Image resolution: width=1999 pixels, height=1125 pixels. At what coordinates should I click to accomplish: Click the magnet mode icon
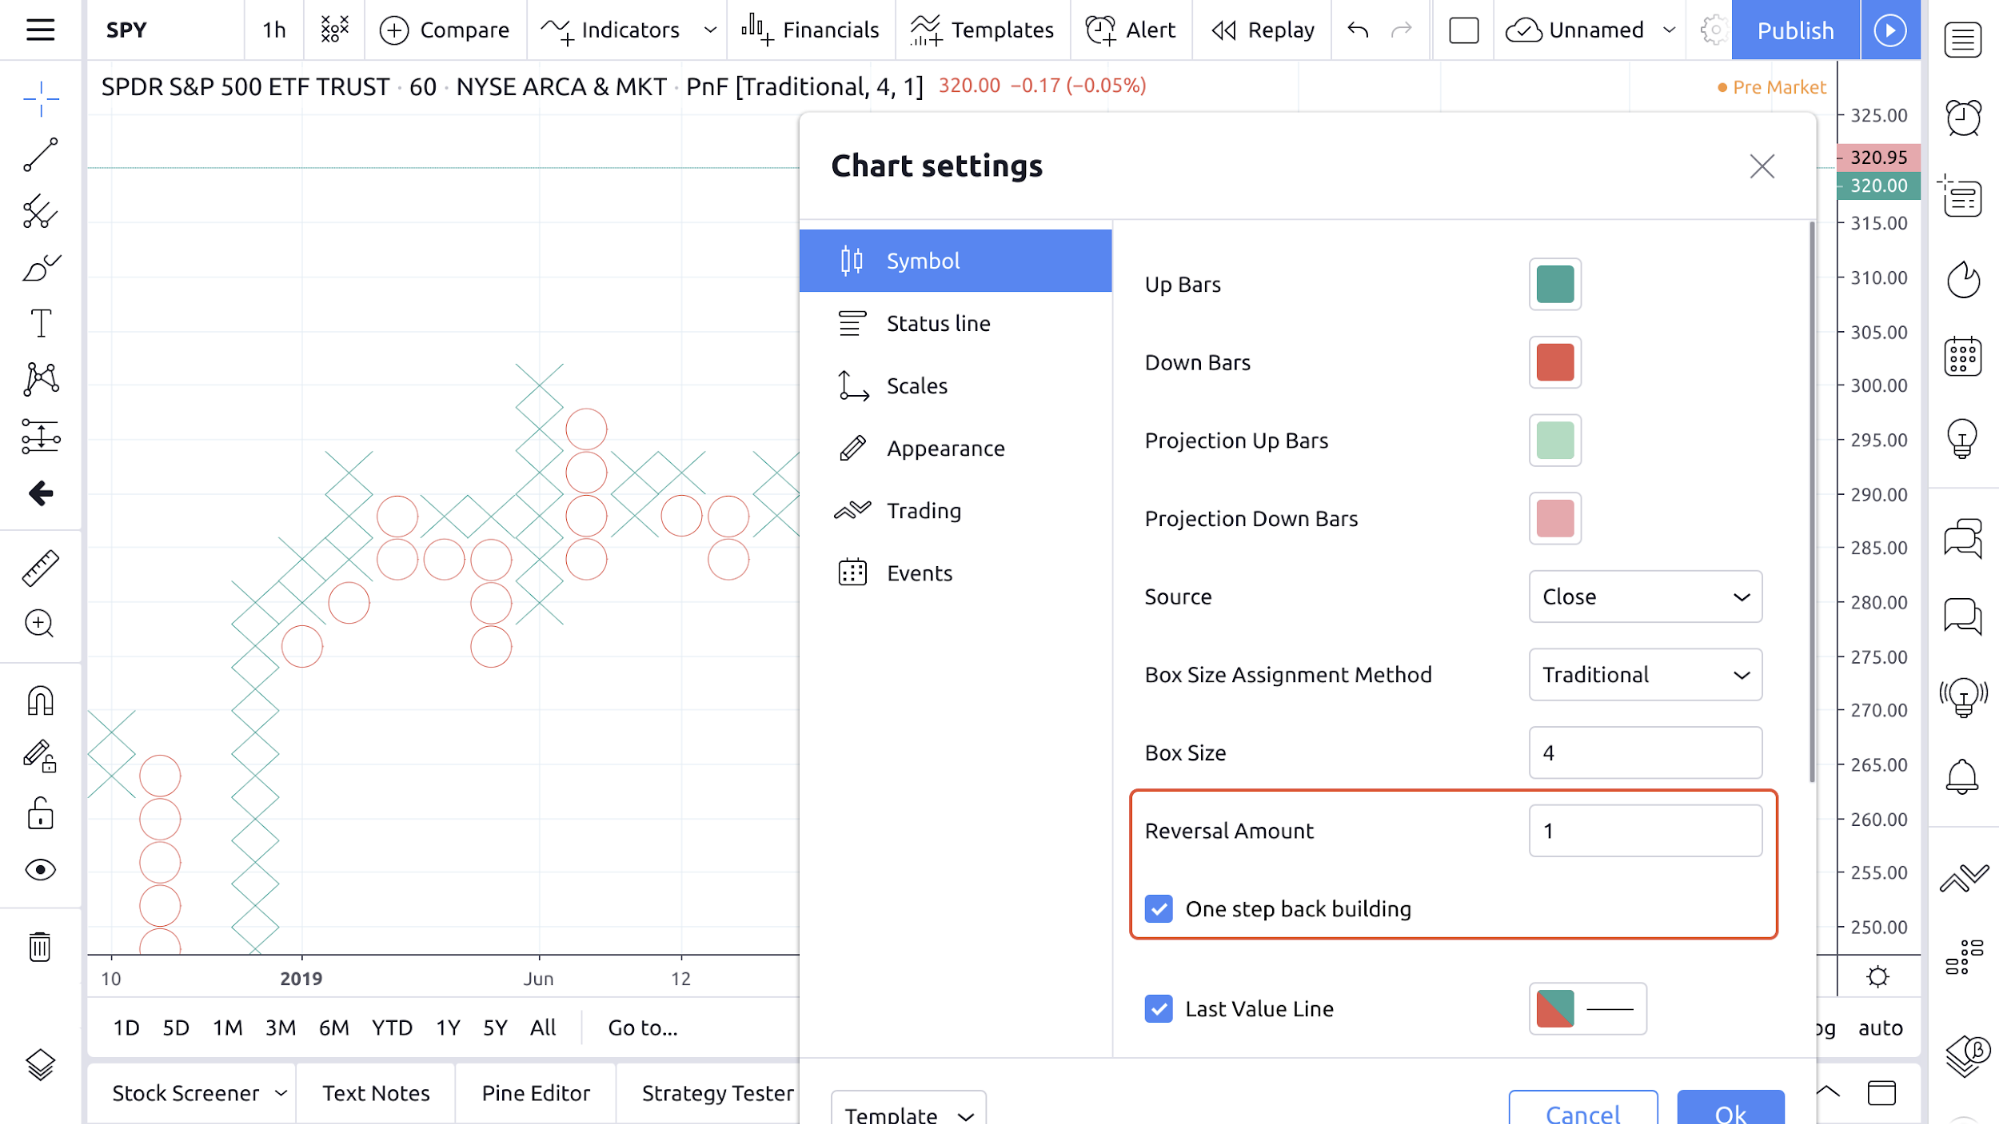pyautogui.click(x=41, y=701)
